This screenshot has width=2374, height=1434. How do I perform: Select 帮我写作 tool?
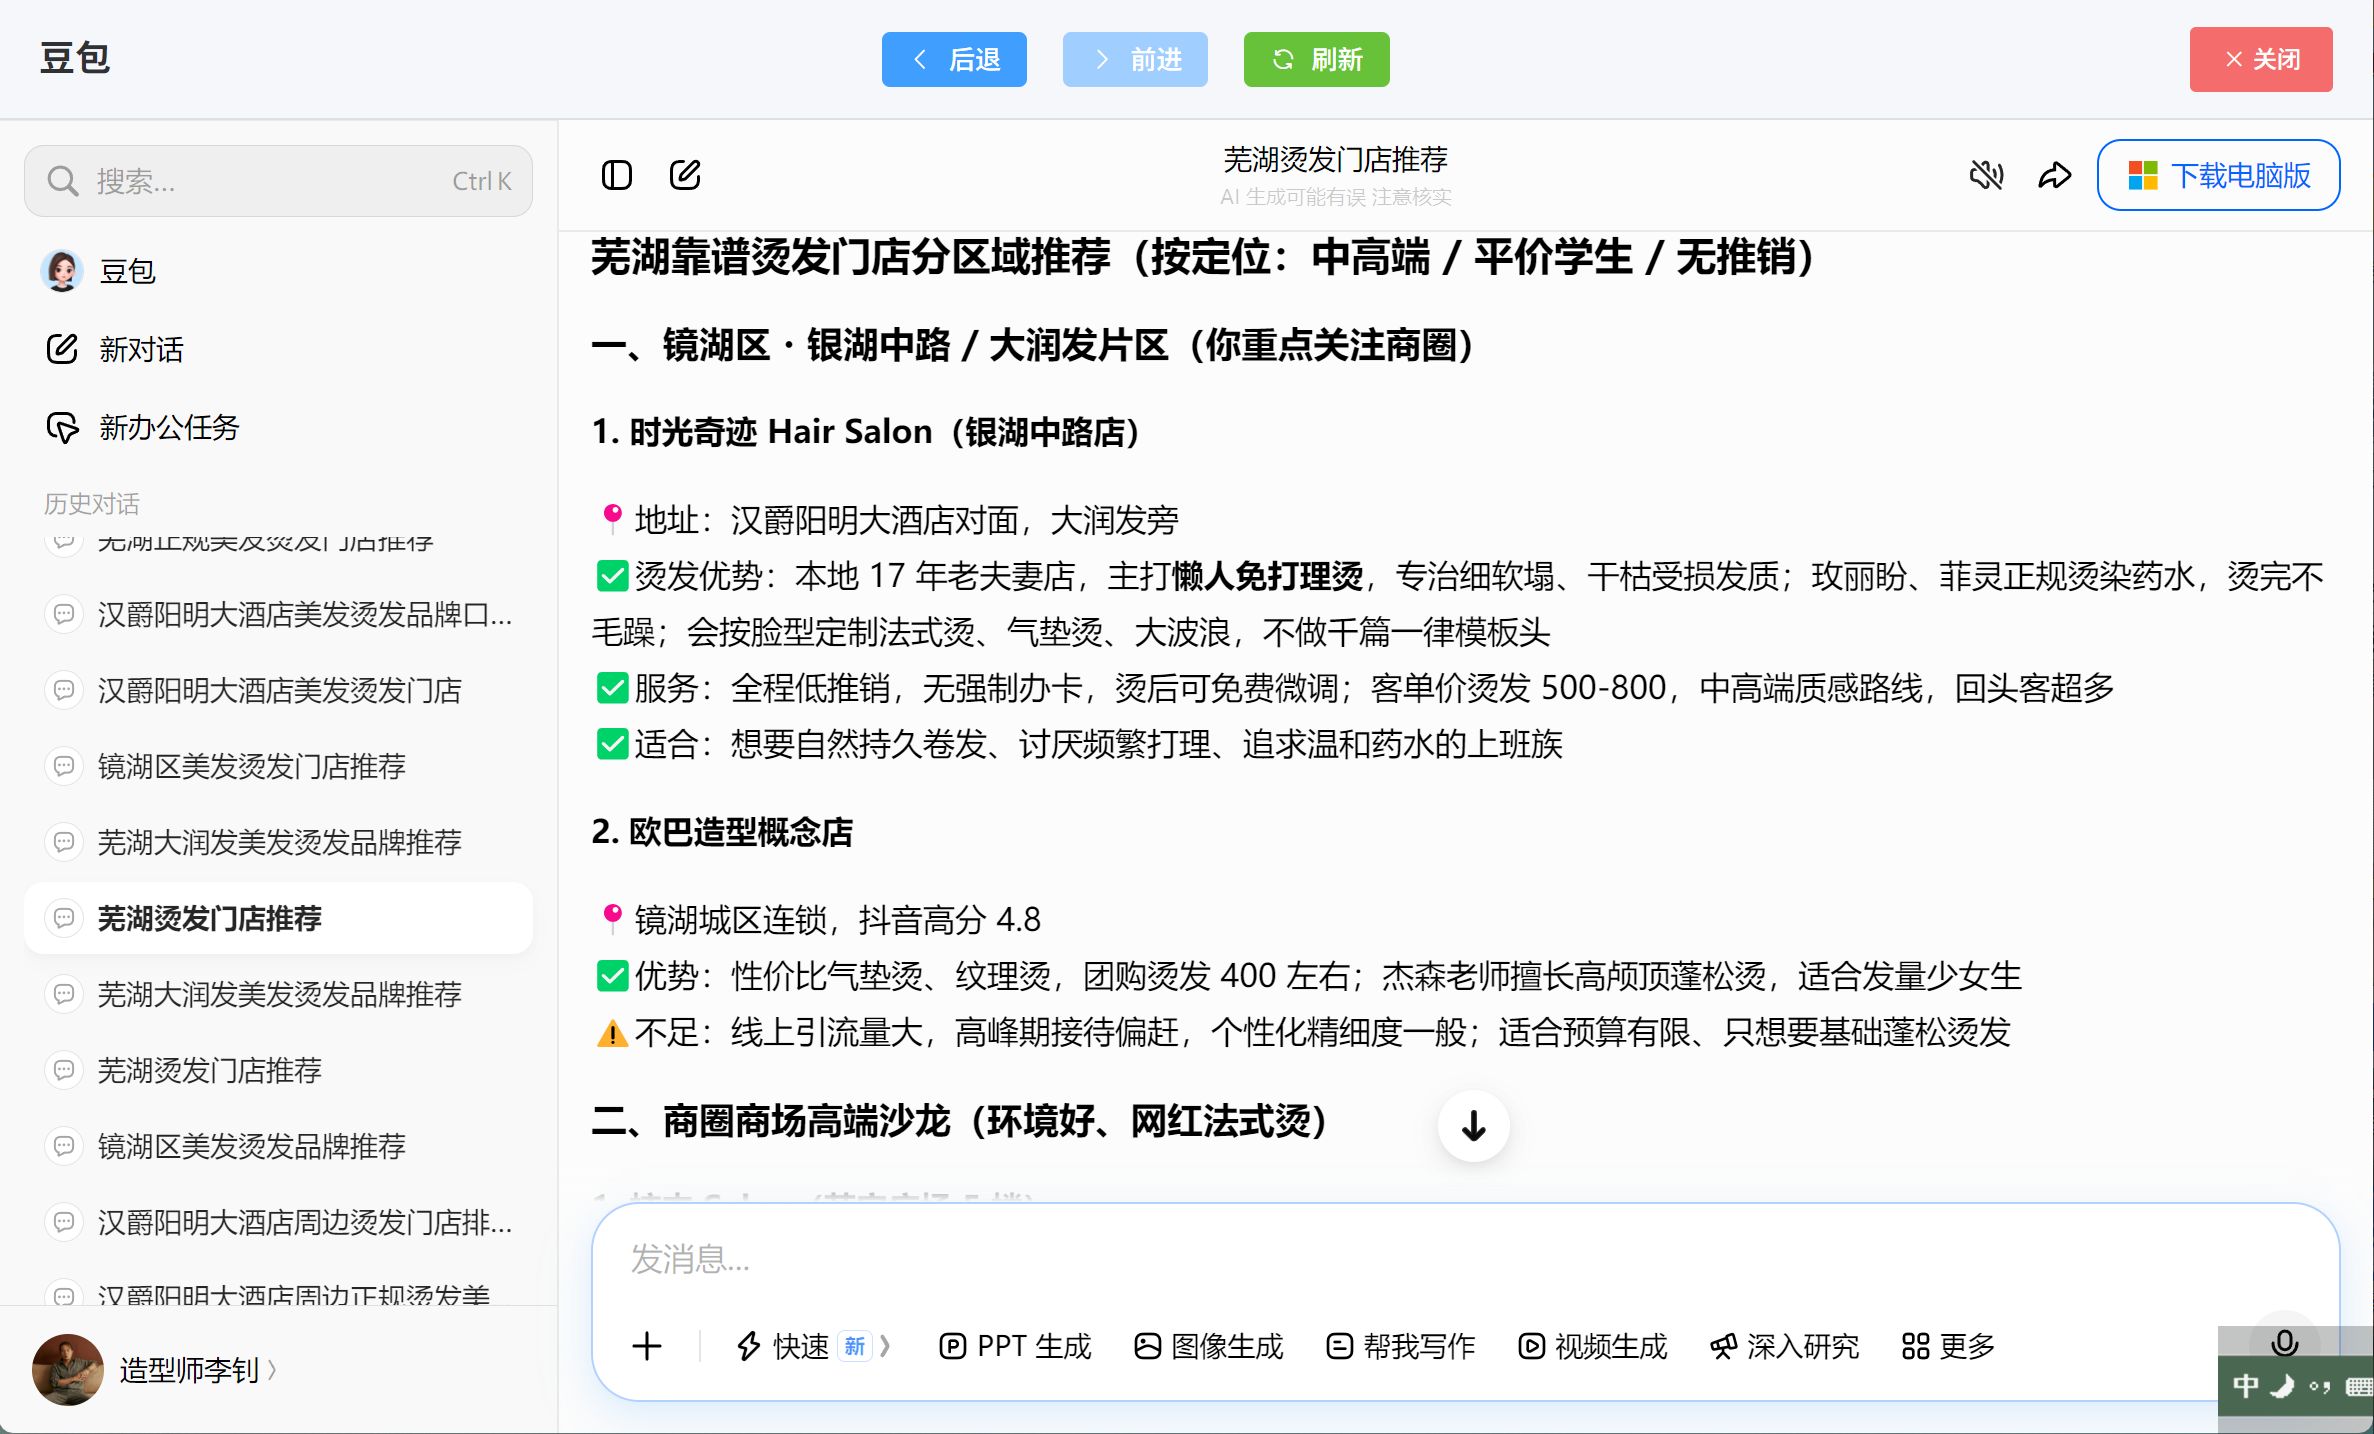pos(1400,1346)
